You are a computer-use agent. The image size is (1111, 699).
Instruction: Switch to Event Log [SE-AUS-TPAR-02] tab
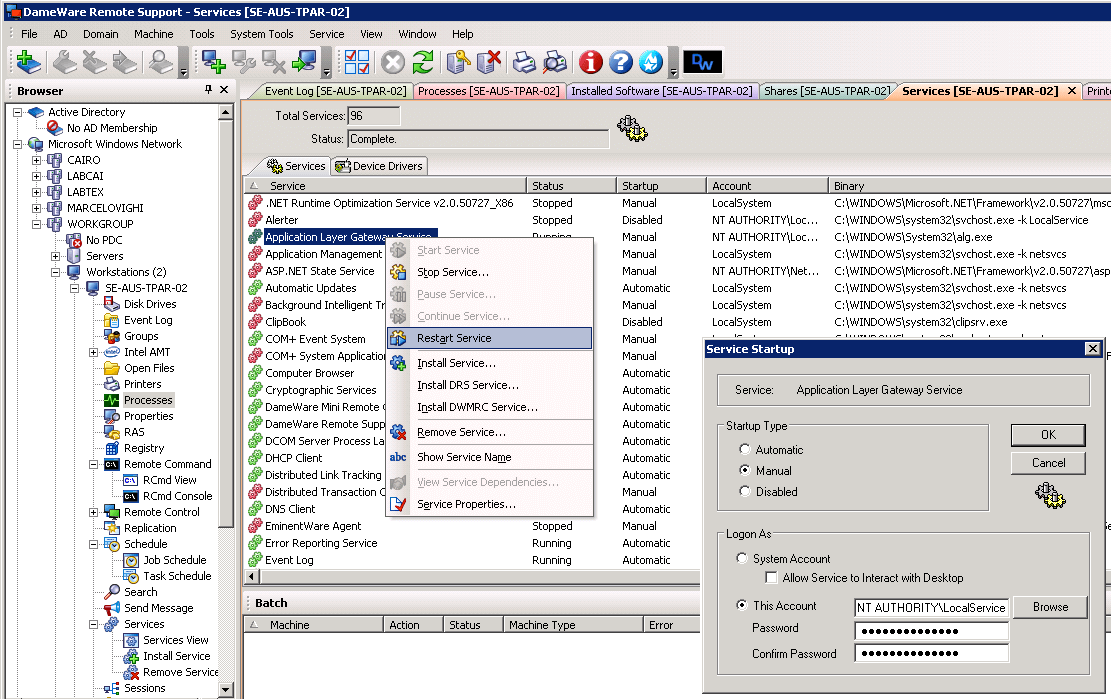point(333,91)
